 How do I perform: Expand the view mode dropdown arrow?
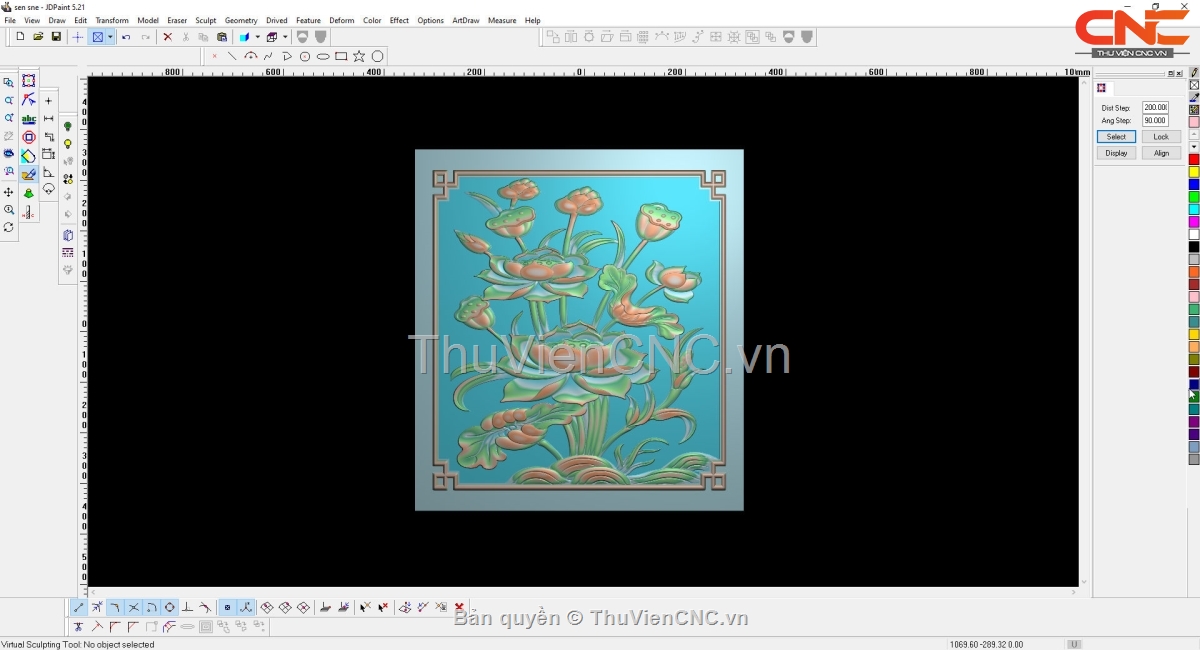click(x=110, y=37)
